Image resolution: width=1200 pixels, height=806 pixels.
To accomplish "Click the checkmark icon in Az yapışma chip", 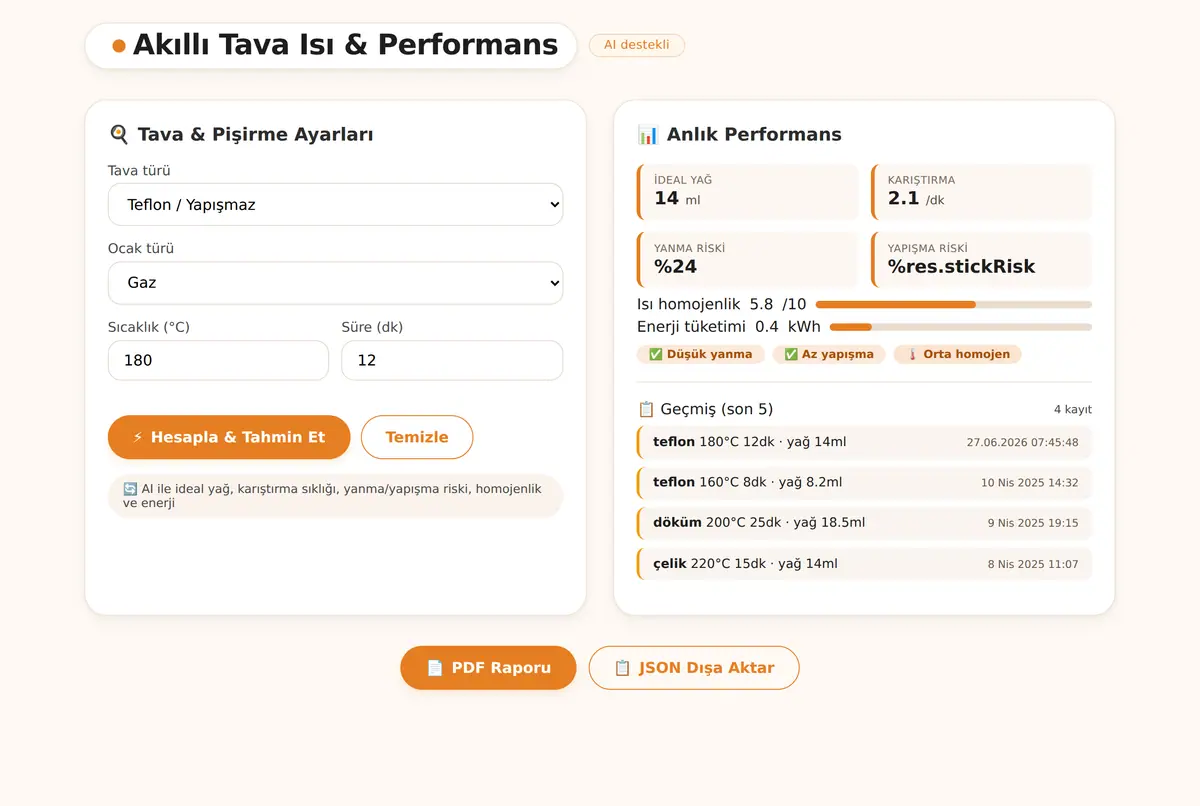I will [x=791, y=354].
